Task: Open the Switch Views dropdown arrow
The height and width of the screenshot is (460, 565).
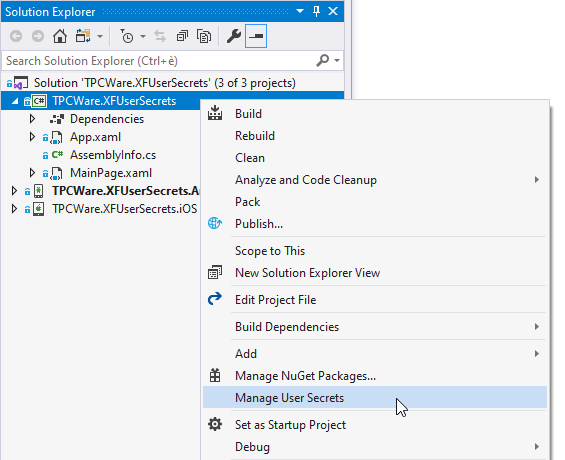Action: 100,36
